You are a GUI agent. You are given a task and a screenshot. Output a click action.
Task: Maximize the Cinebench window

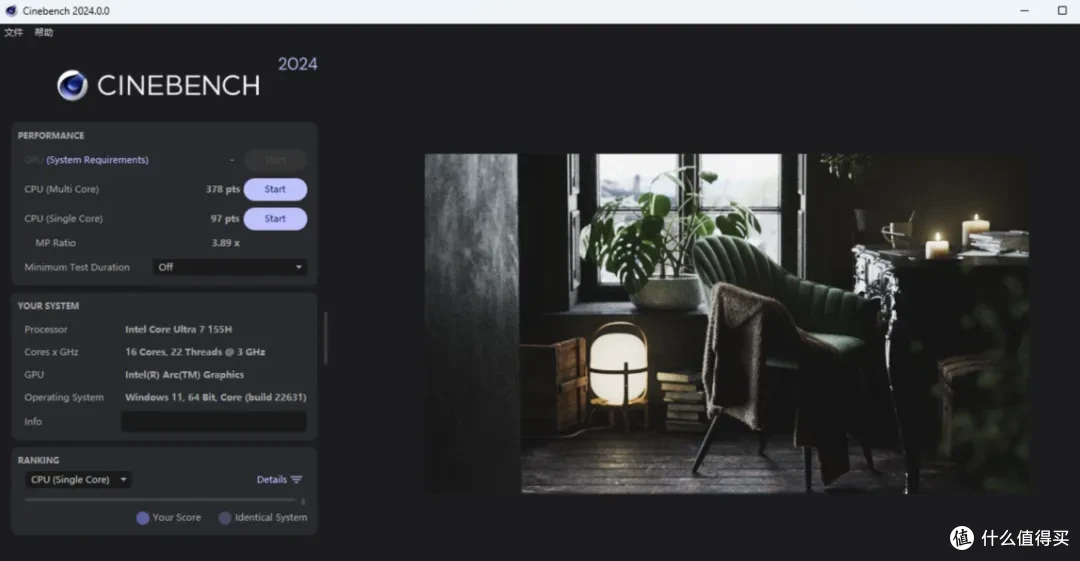click(1062, 10)
